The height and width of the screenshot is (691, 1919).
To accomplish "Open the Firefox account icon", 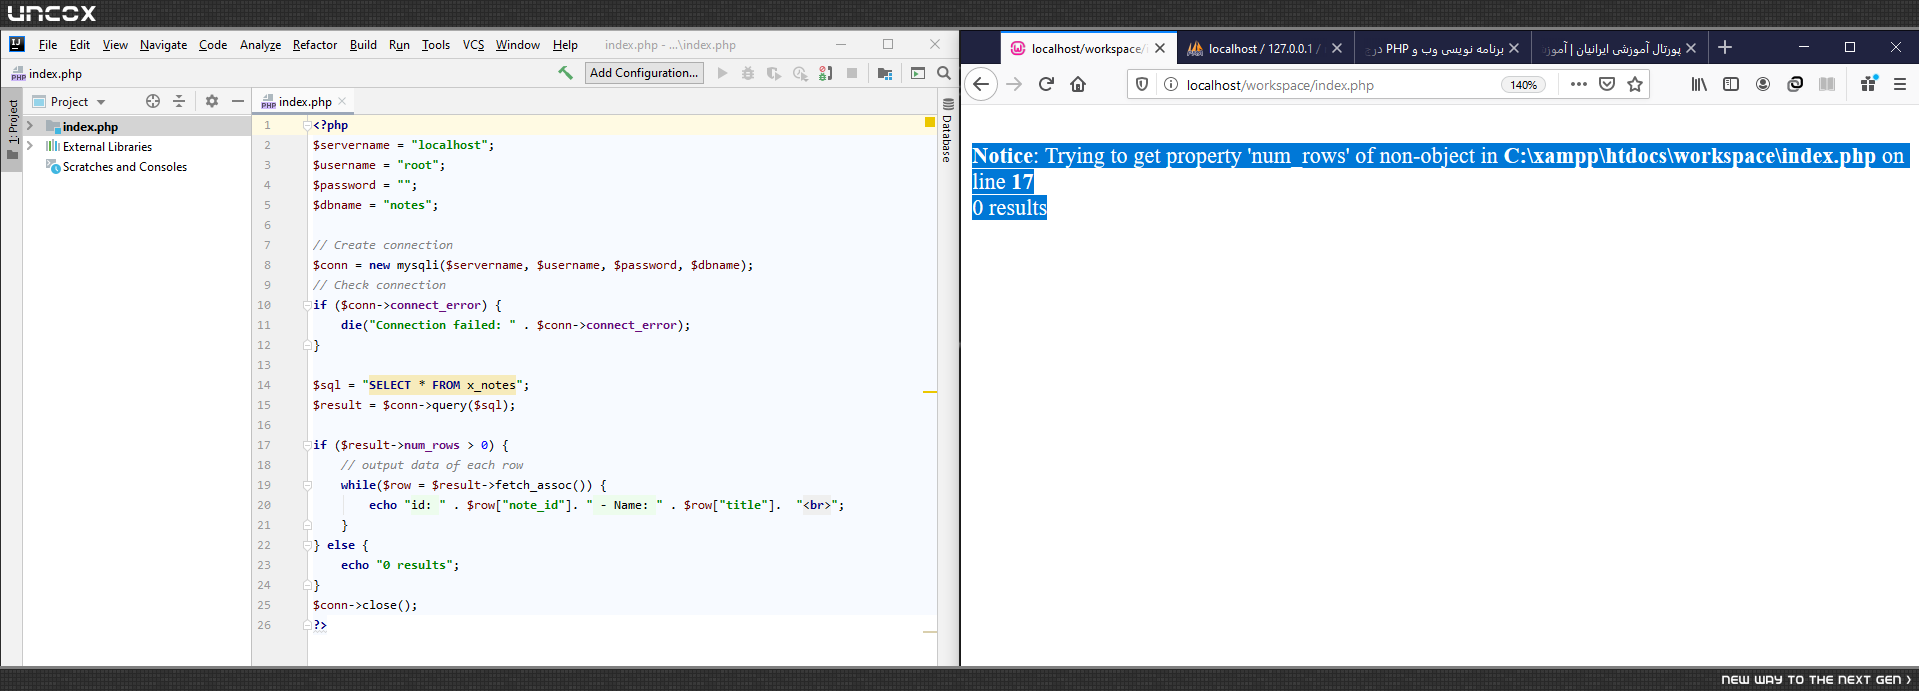I will 1763,84.
